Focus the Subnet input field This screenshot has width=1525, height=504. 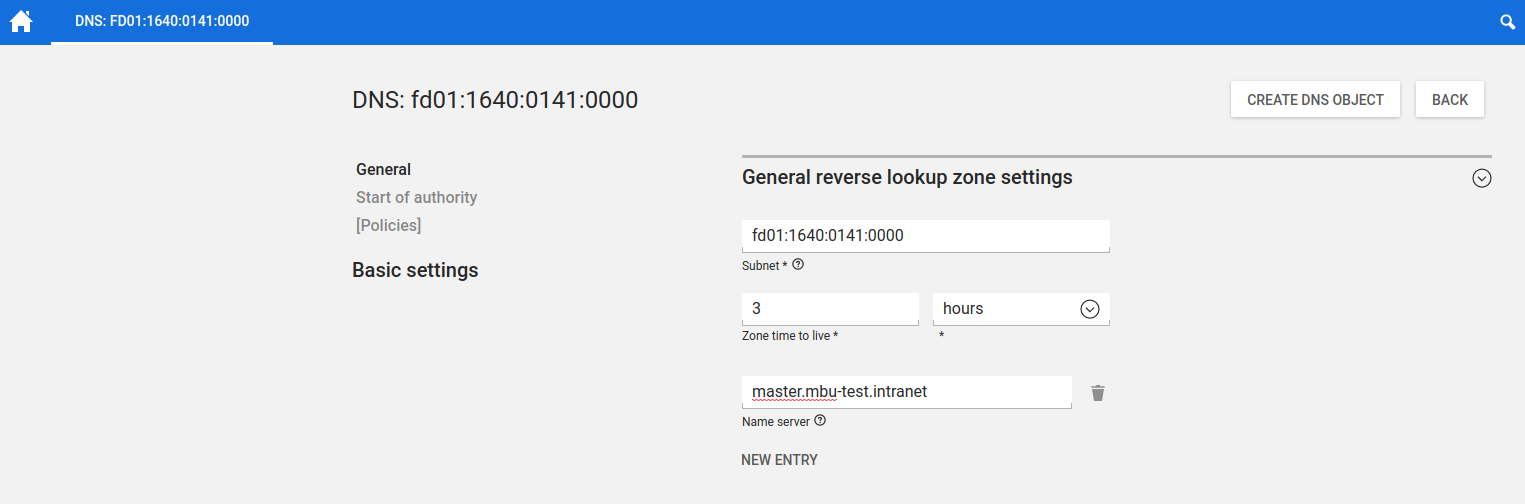tap(925, 236)
